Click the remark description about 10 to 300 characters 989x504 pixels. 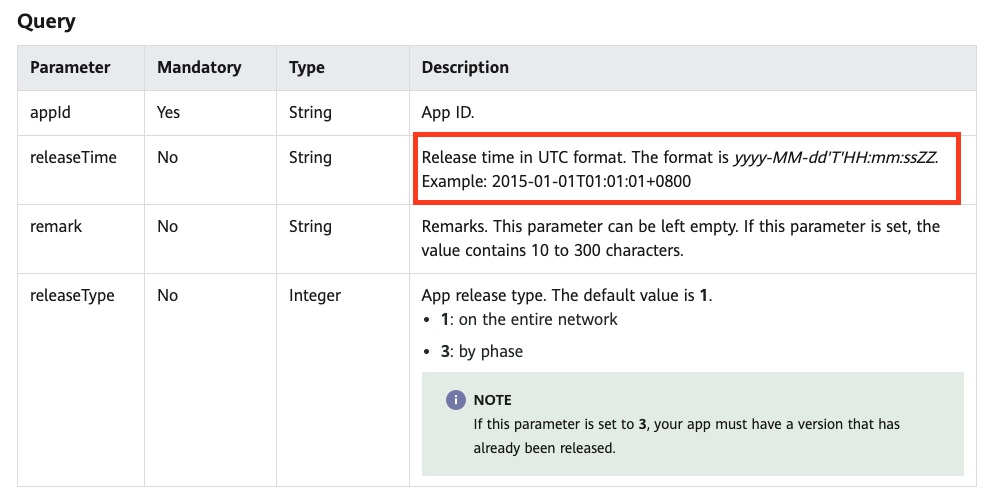[681, 238]
